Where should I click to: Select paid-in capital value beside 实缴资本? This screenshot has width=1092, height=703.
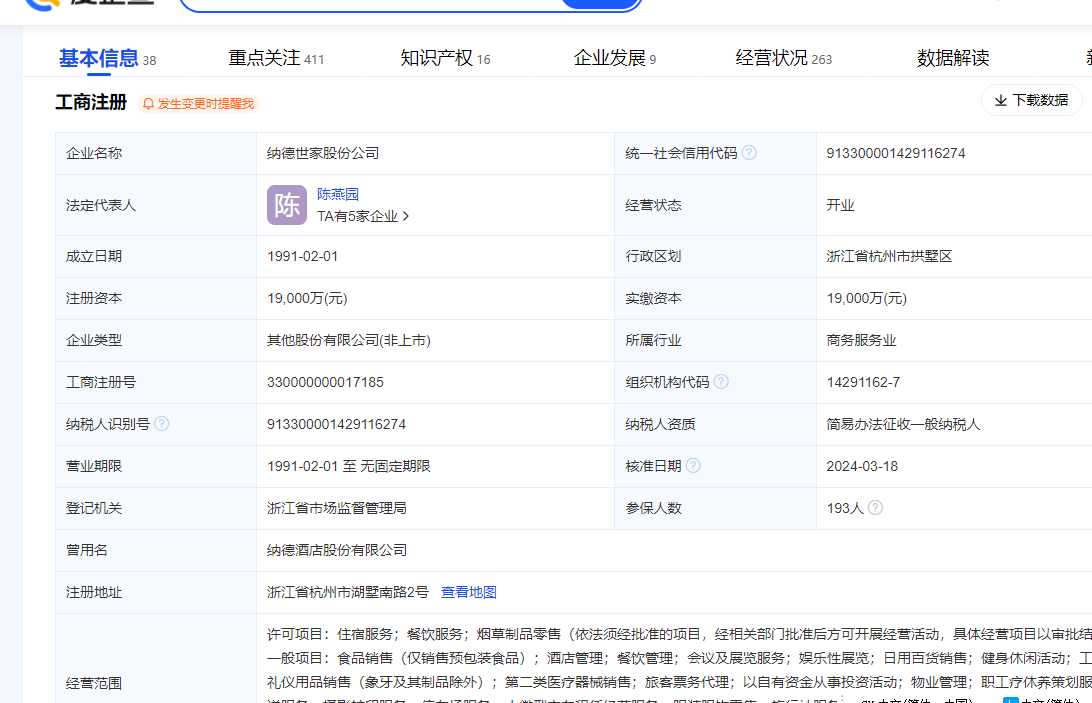tap(866, 298)
